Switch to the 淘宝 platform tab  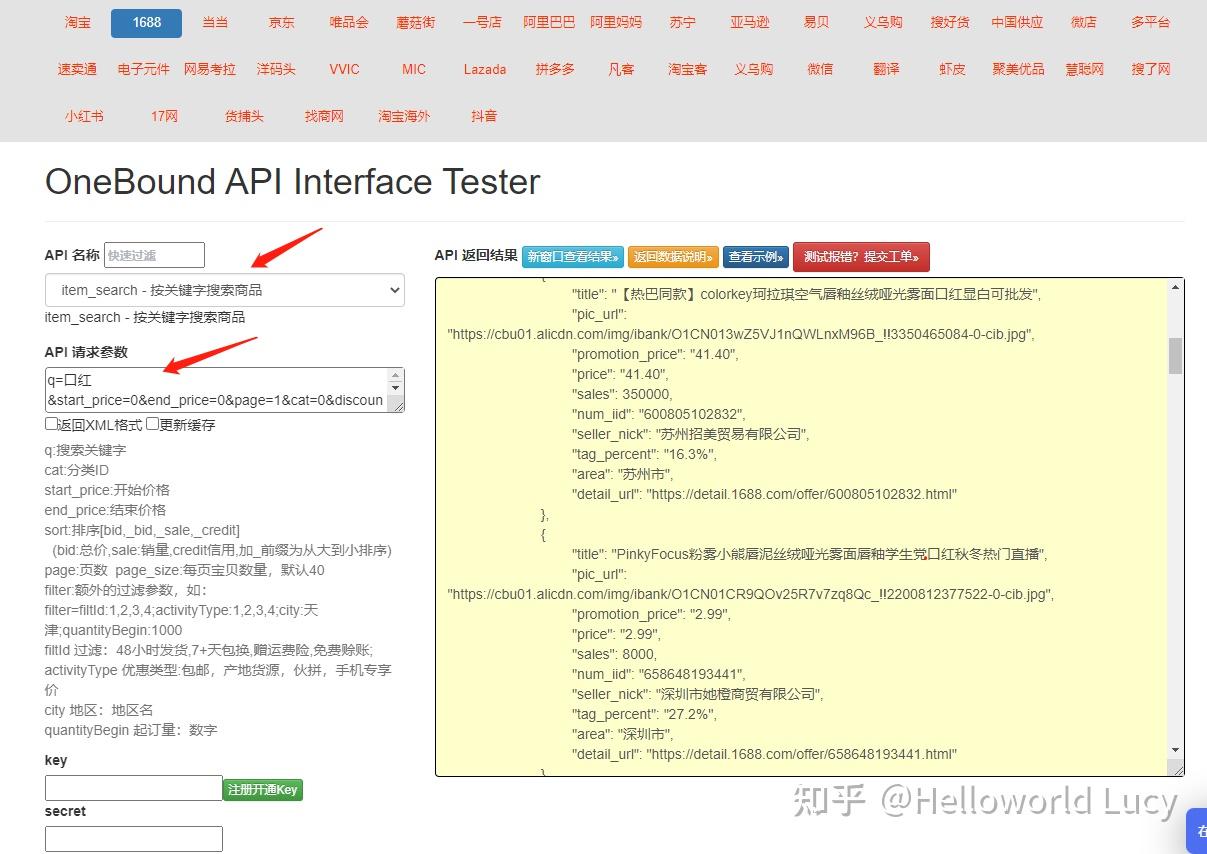pyautogui.click(x=77, y=22)
